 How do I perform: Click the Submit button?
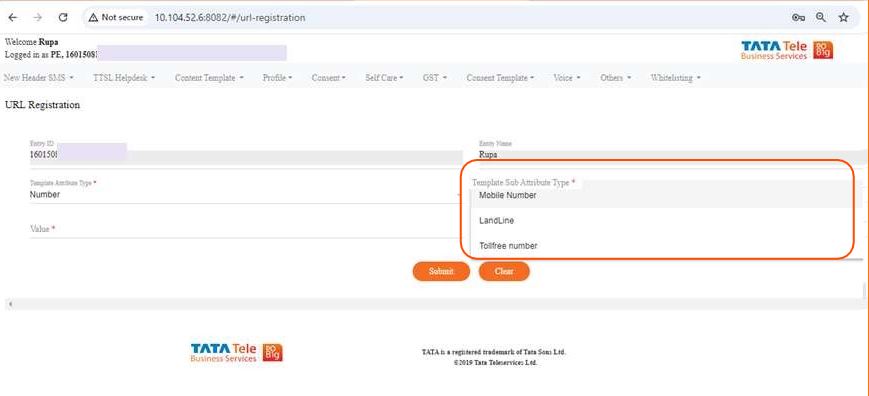pos(441,271)
